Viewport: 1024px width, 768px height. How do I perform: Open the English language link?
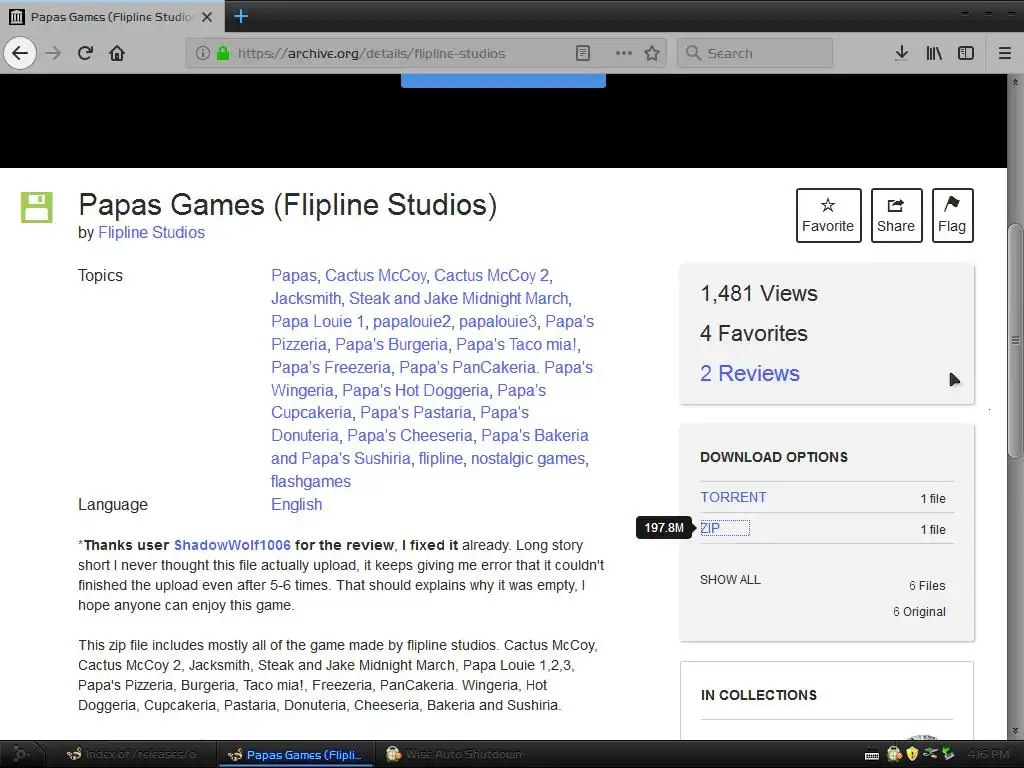click(296, 504)
